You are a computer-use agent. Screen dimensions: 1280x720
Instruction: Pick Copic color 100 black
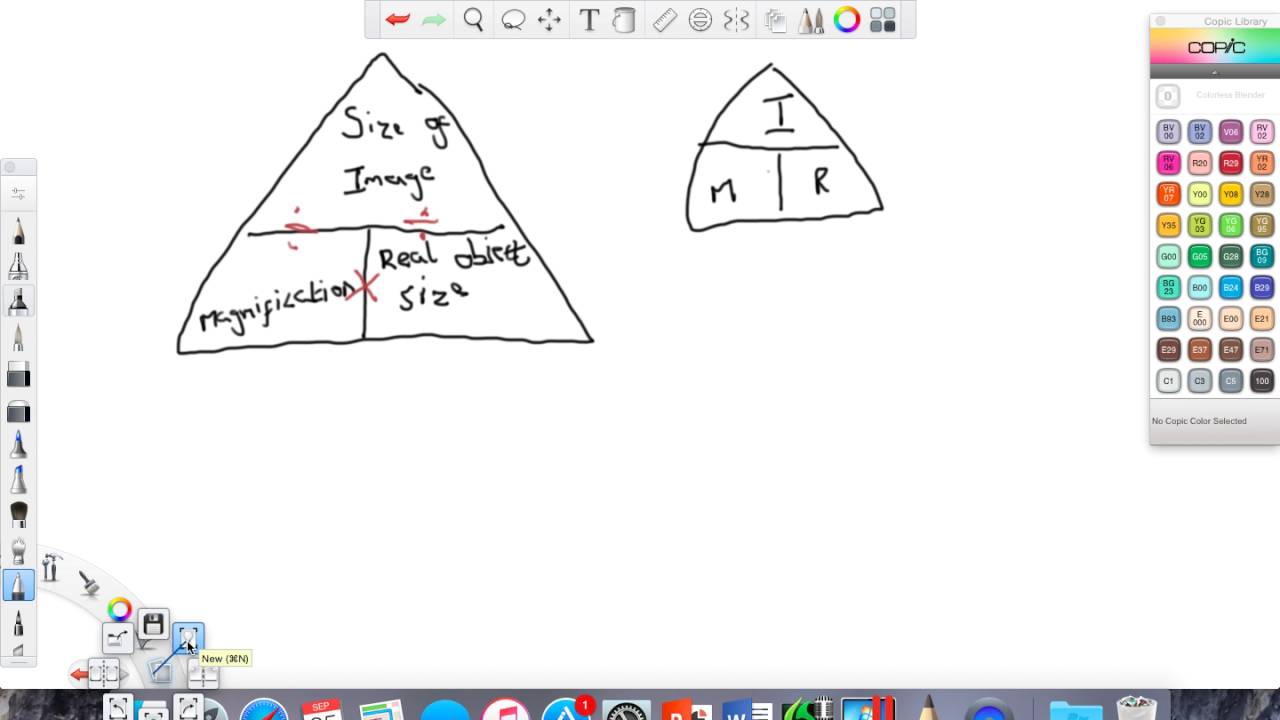tap(1262, 380)
